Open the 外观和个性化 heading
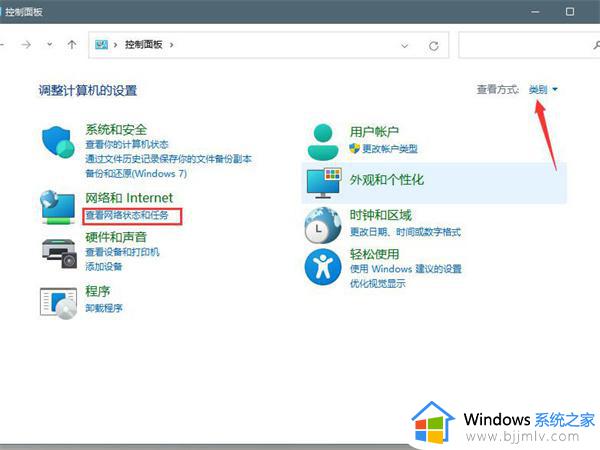 (387, 179)
